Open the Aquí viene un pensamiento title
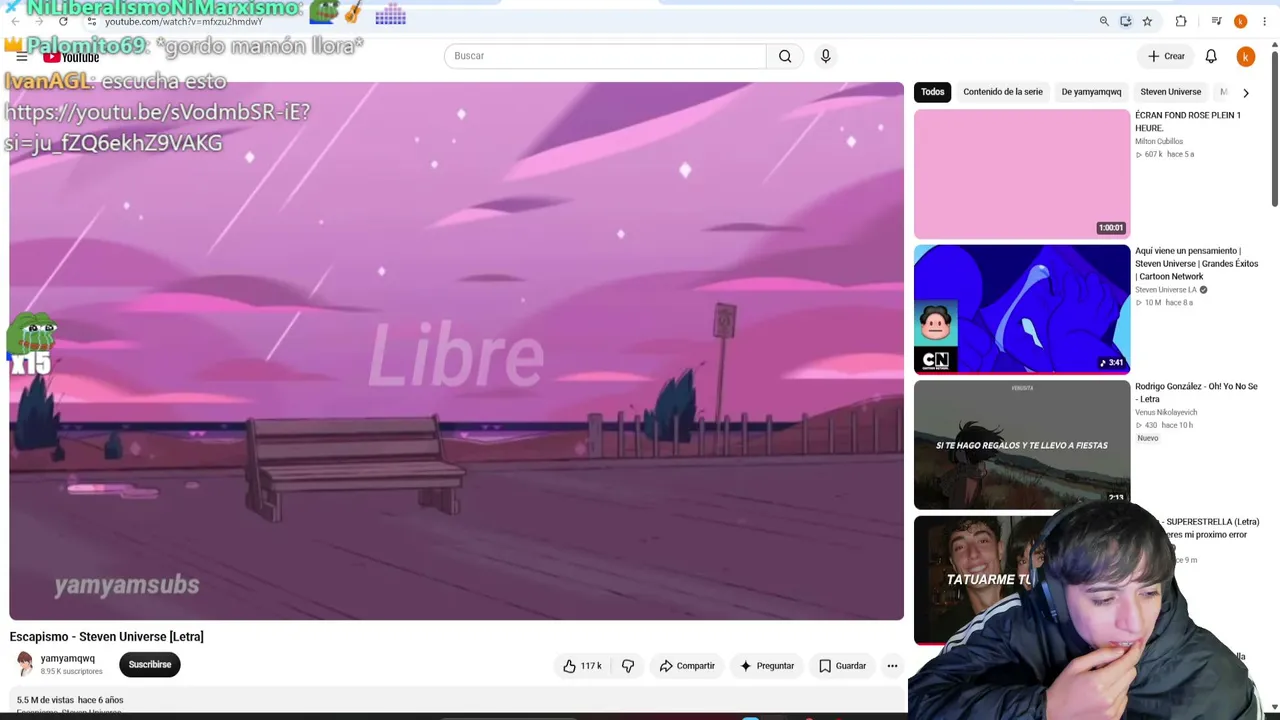The width and height of the screenshot is (1280, 720). (1197, 264)
